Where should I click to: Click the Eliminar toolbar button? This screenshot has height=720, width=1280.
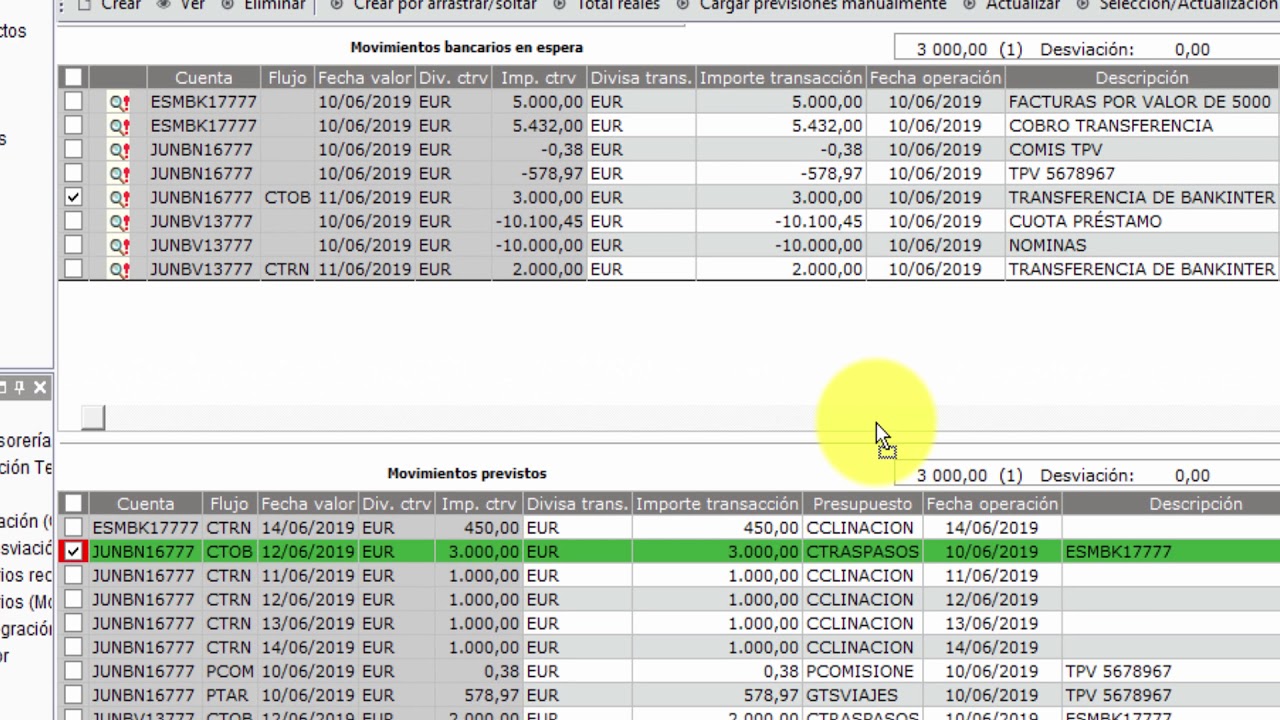click(x=263, y=5)
